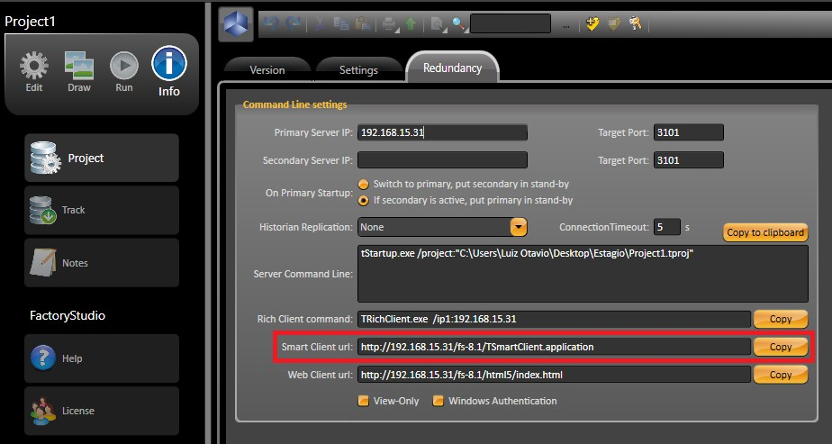
Task: Click the Project1 title text
Action: pos(30,22)
